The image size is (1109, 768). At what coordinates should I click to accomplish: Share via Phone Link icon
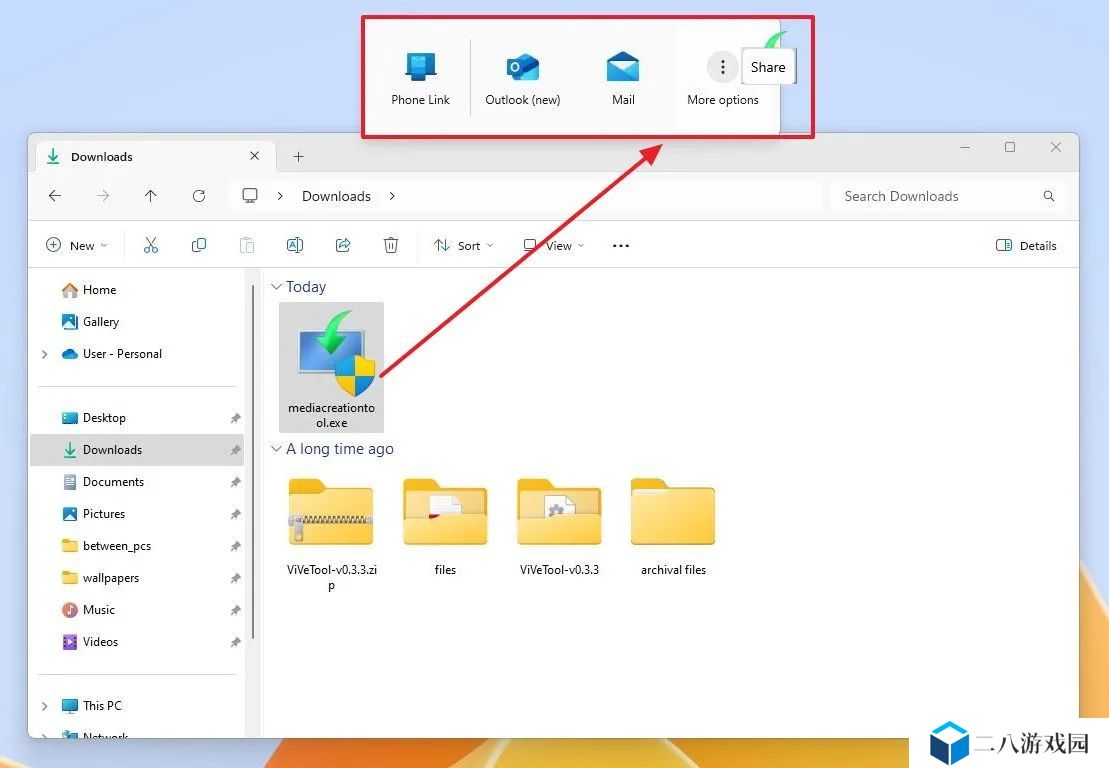pos(421,66)
